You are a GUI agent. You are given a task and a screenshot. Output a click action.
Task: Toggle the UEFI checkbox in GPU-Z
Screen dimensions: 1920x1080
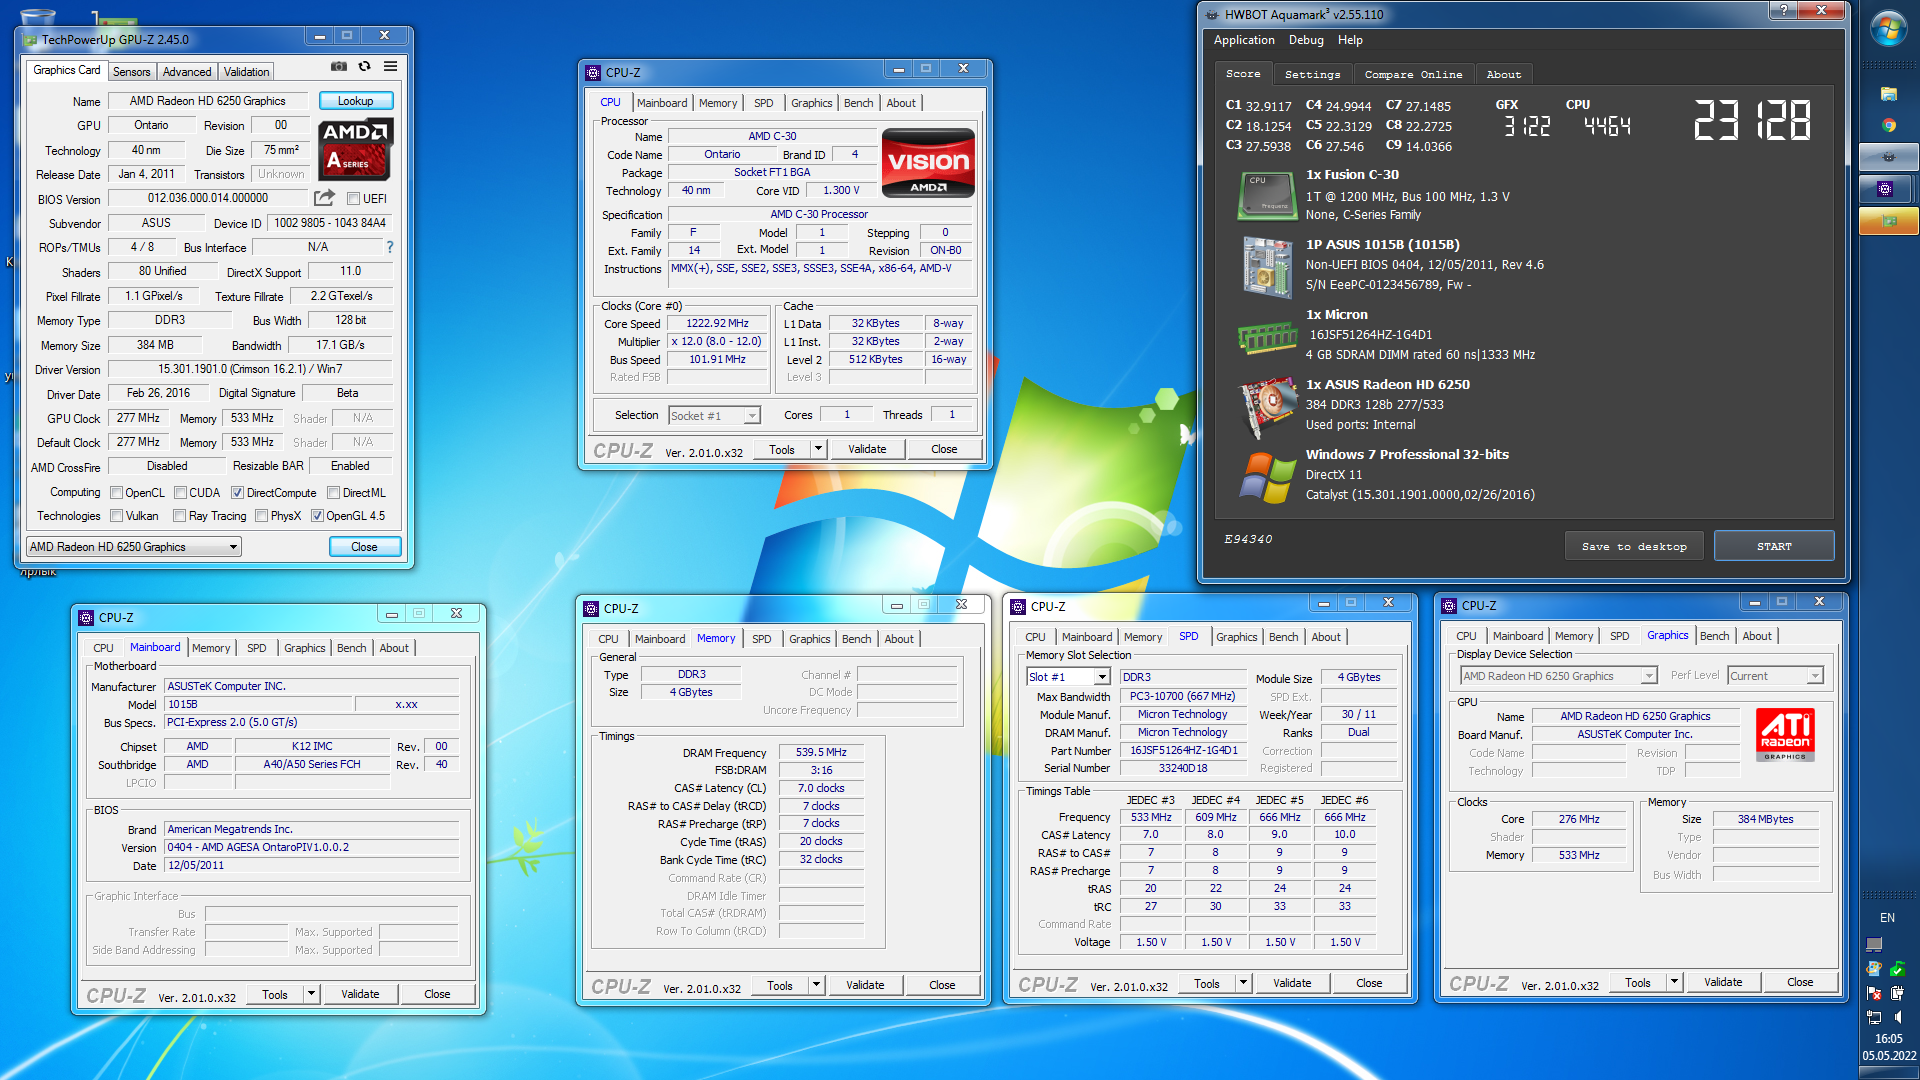pos(353,199)
